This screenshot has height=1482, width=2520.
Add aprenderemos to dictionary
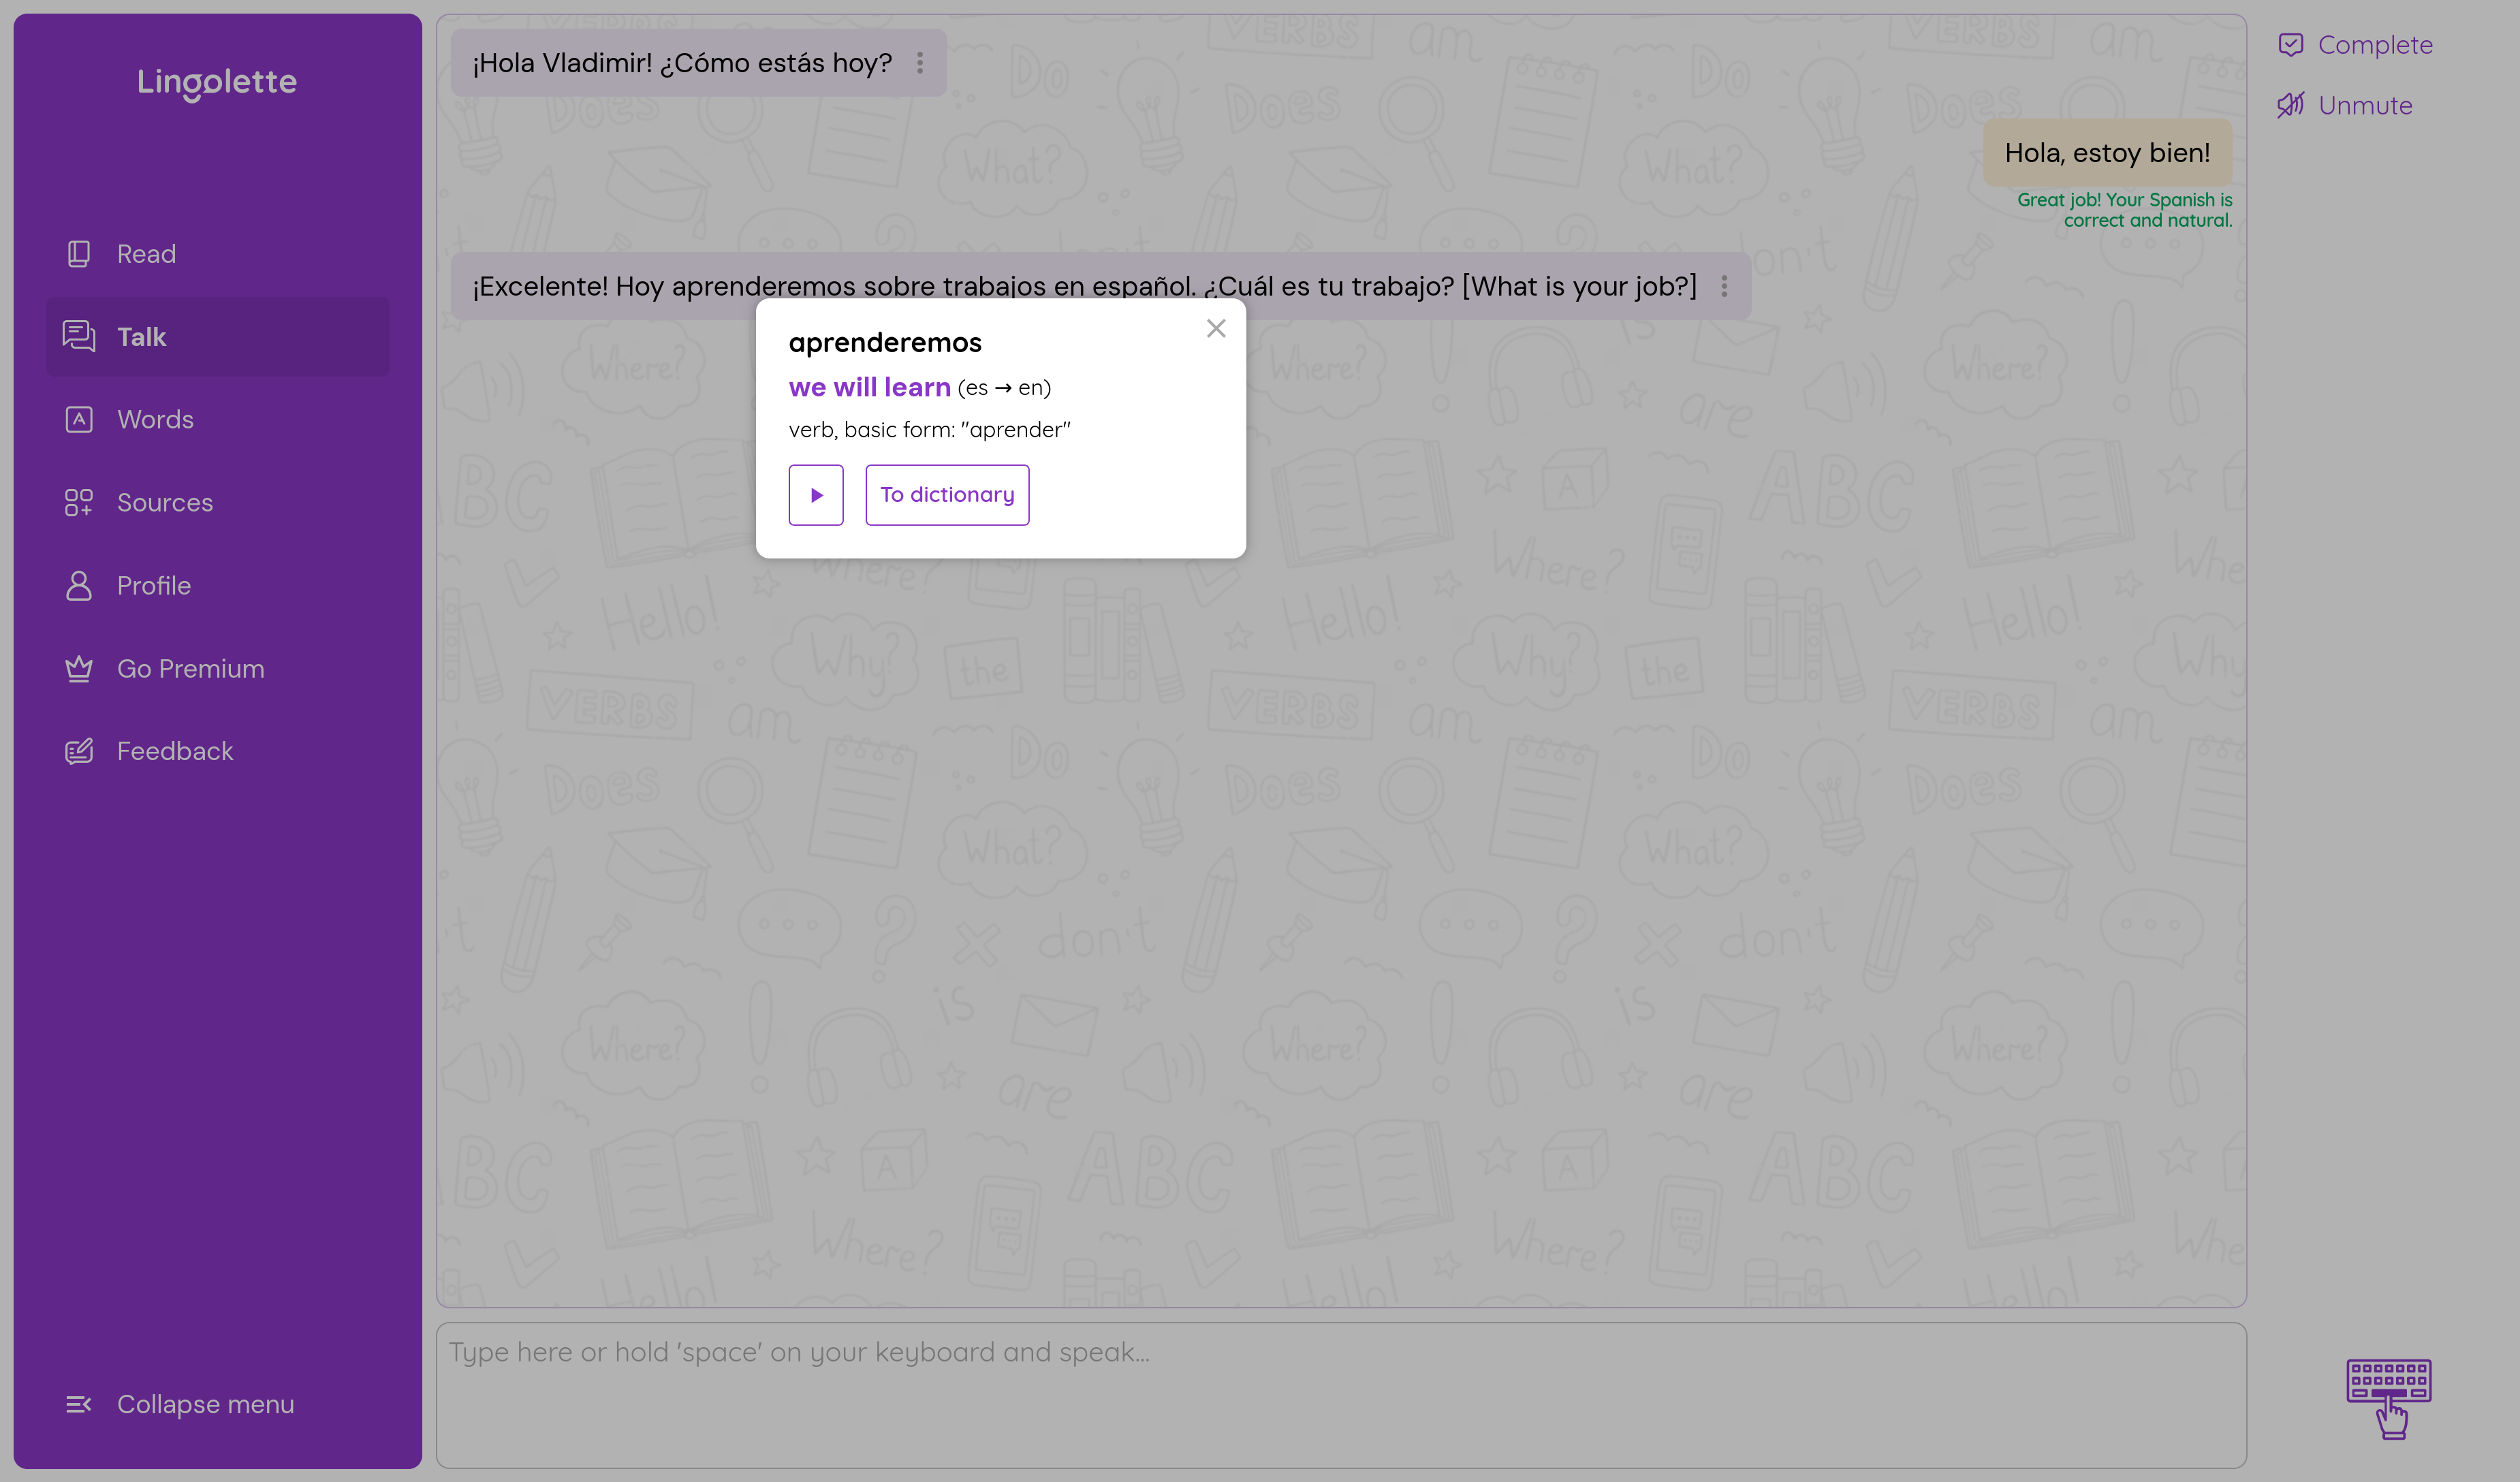tap(946, 495)
